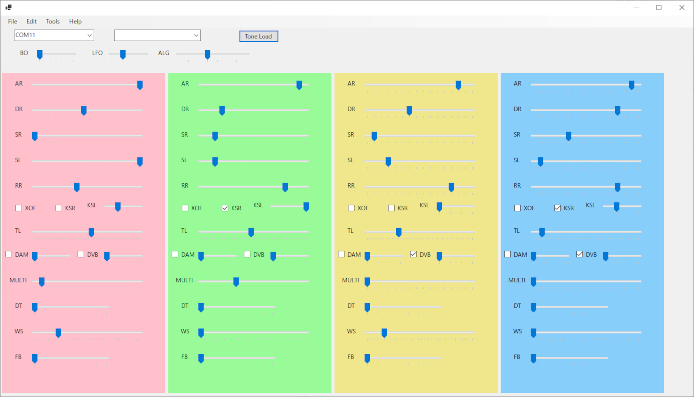Click the SL slider handle in pink panel
The height and width of the screenshot is (397, 694).
point(140,162)
